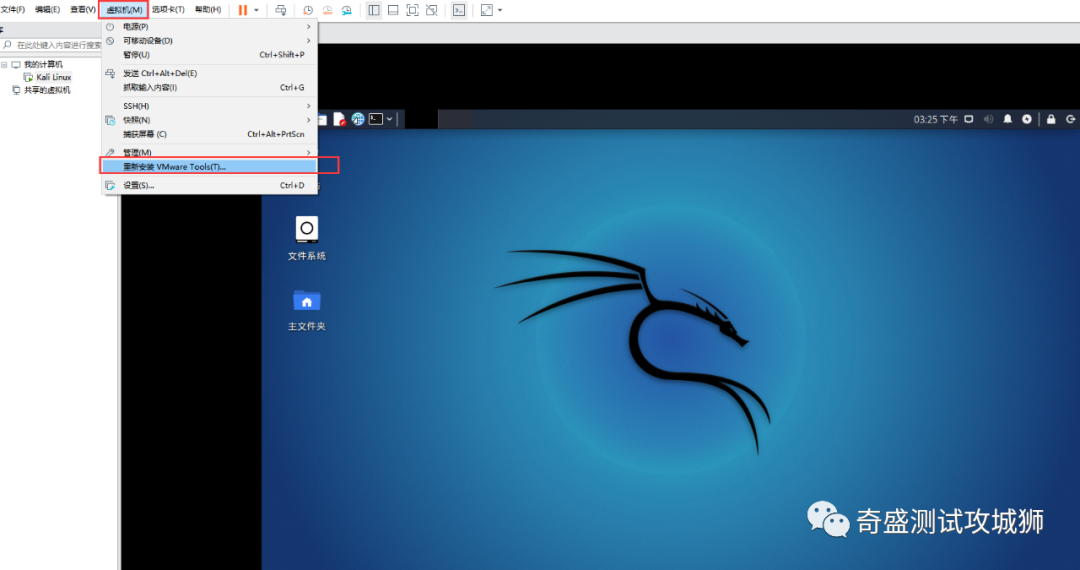Click the console view toolbar icon

[459, 10]
